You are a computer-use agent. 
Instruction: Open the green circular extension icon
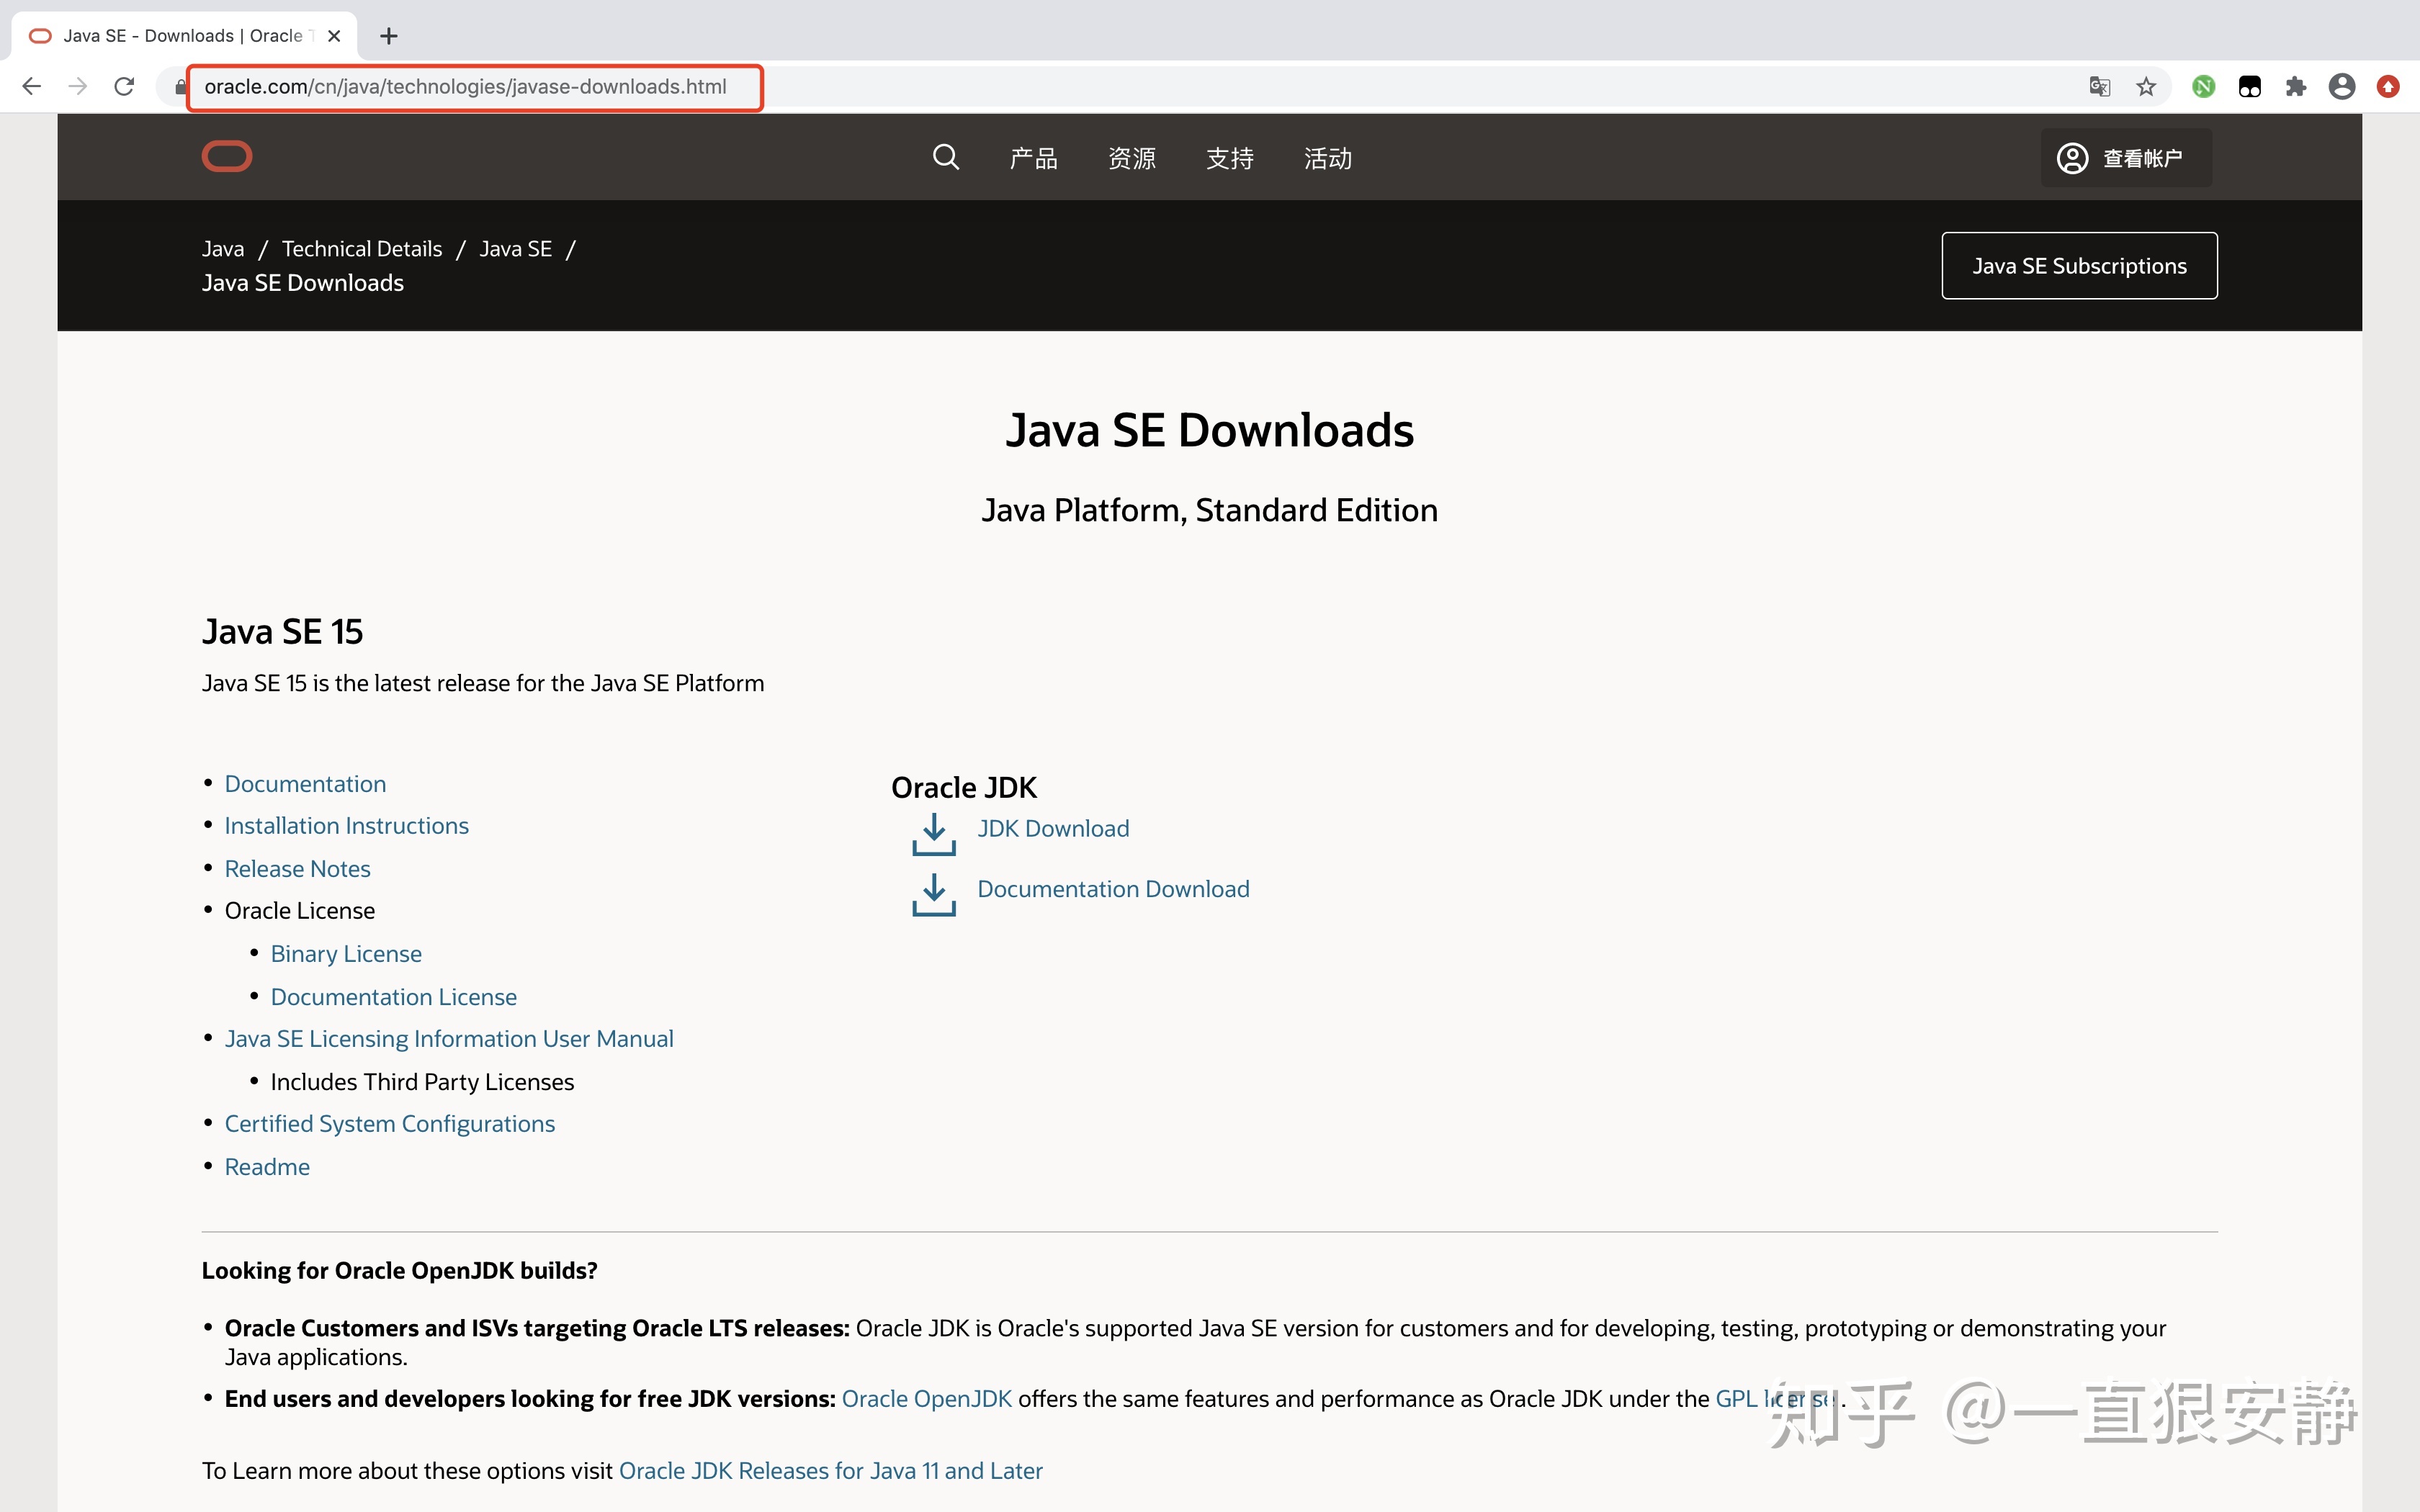(x=2203, y=87)
